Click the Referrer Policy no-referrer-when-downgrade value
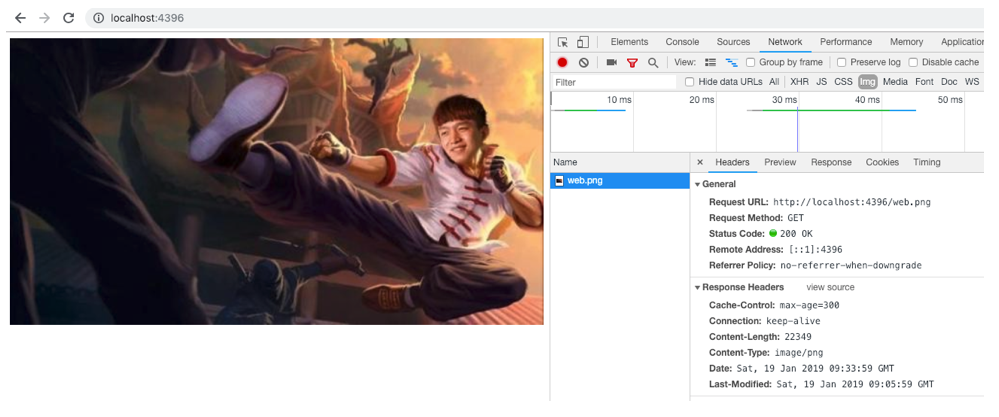999x417 pixels. [x=851, y=265]
